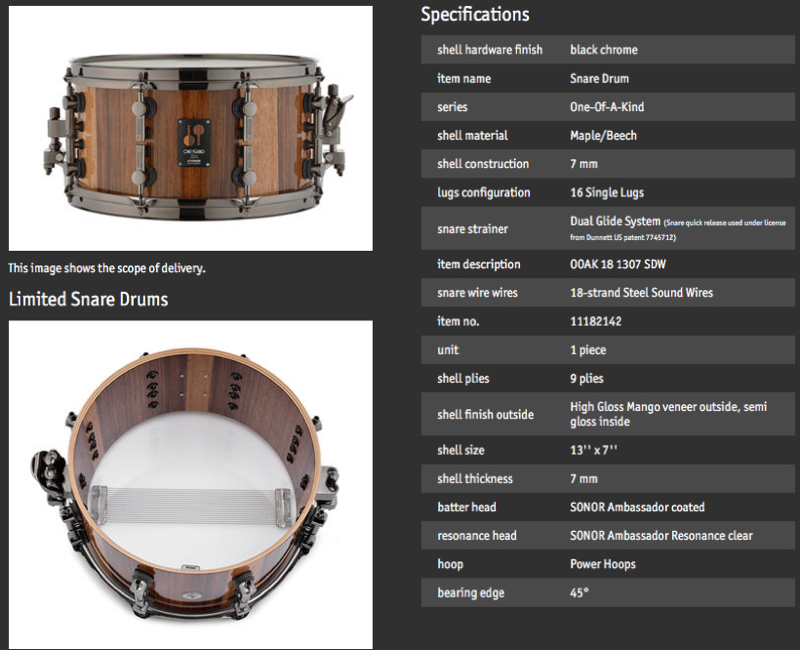The width and height of the screenshot is (800, 650).
Task: Open the side-view snare drum photo
Action: [191, 128]
